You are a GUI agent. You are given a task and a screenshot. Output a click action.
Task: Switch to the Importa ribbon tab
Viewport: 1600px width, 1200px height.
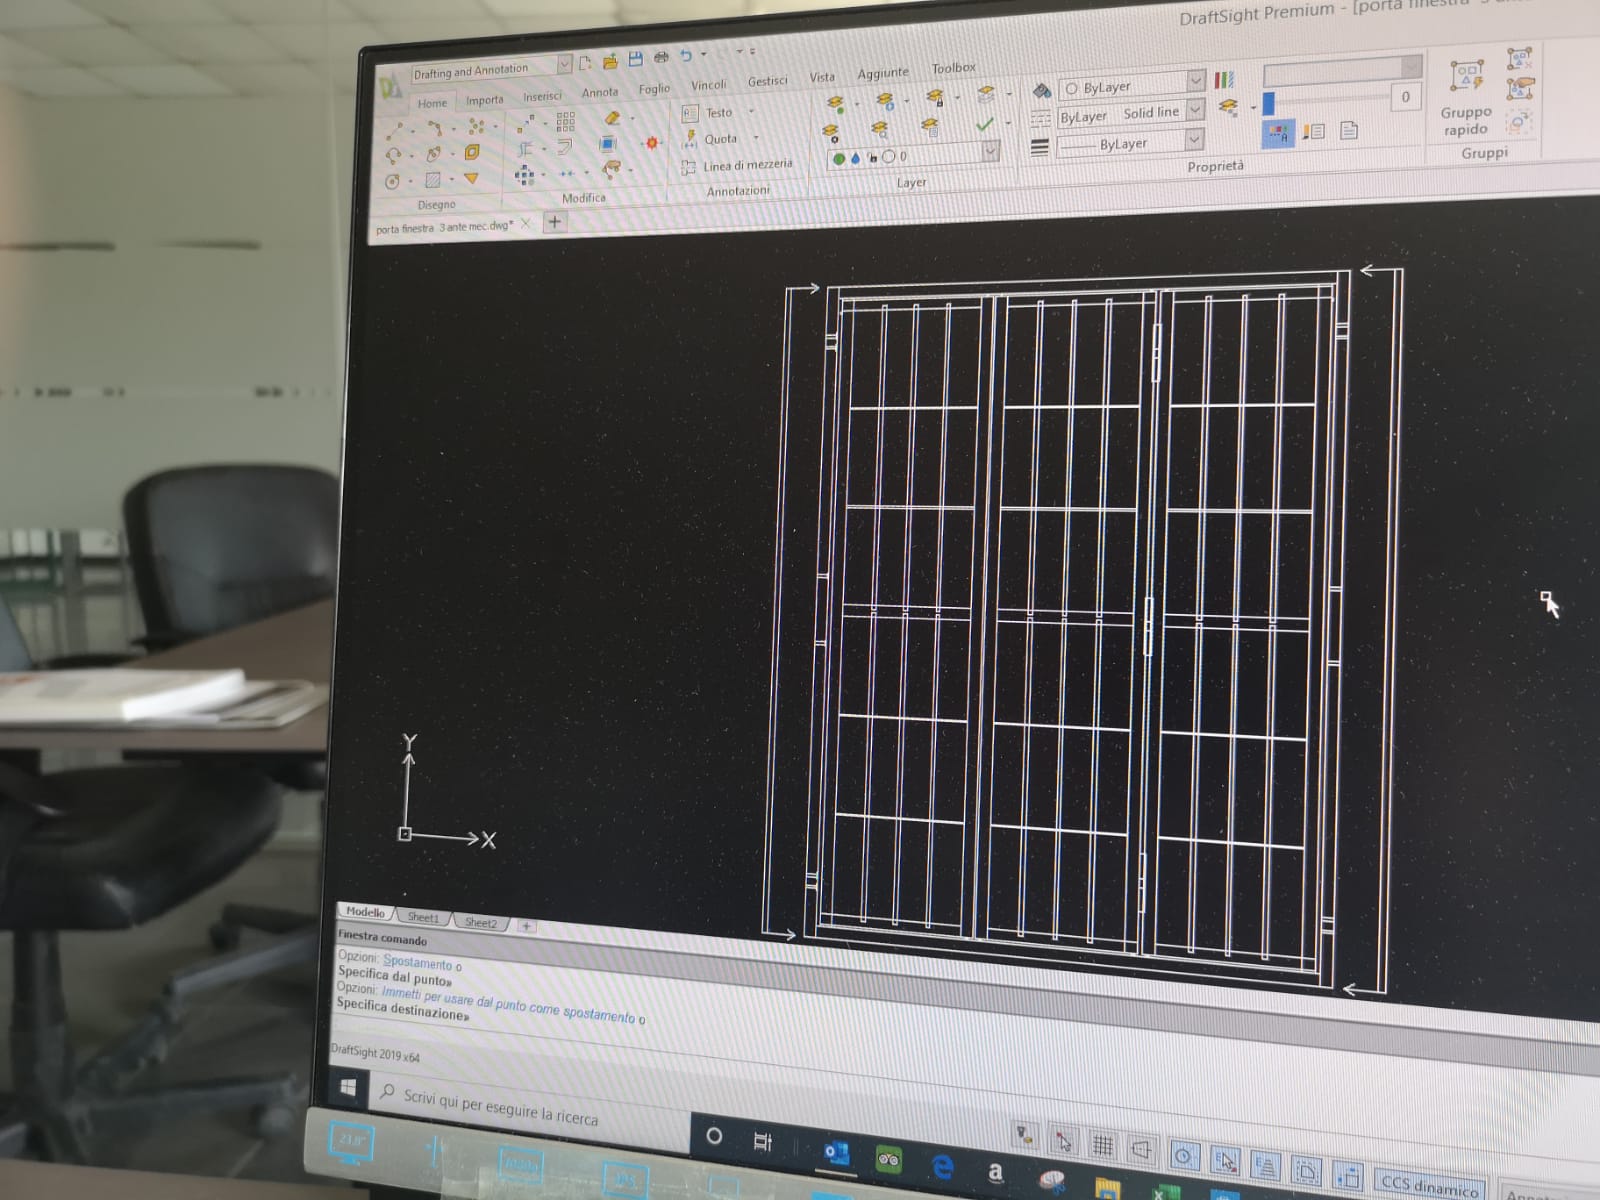click(484, 100)
